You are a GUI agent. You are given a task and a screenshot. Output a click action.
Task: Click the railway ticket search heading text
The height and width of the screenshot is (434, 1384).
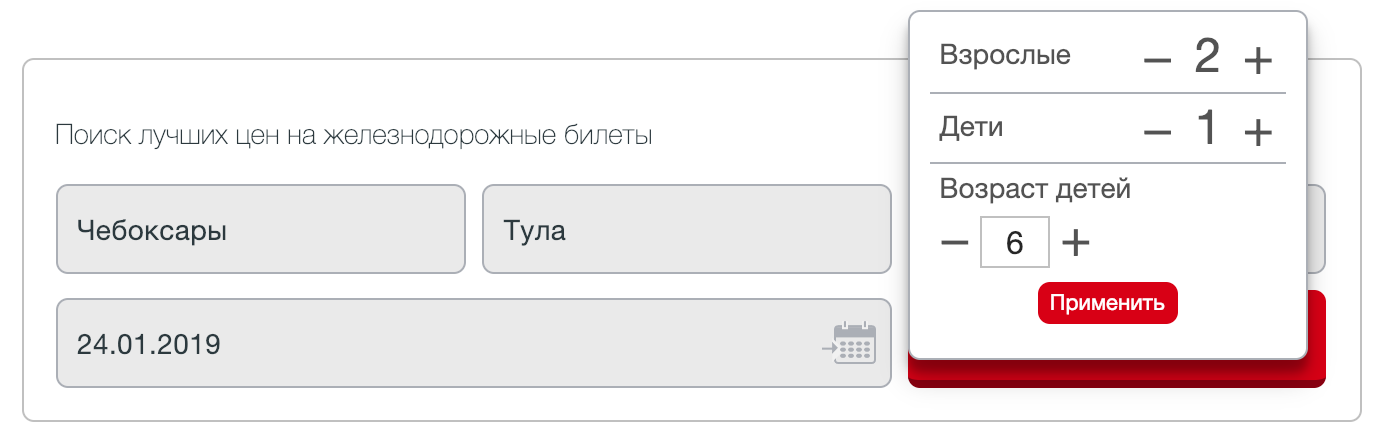354,135
